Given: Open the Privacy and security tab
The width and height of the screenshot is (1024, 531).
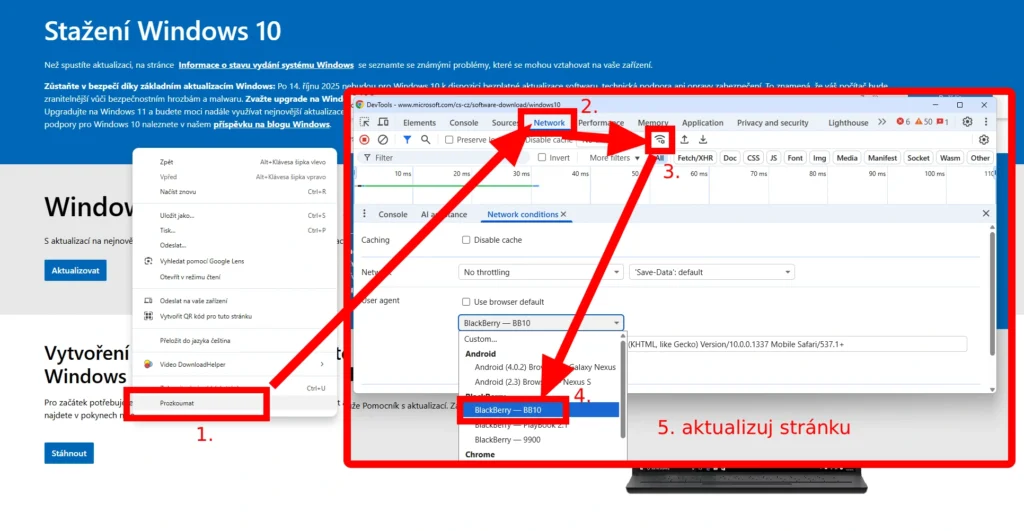Looking at the screenshot, I should [x=773, y=123].
